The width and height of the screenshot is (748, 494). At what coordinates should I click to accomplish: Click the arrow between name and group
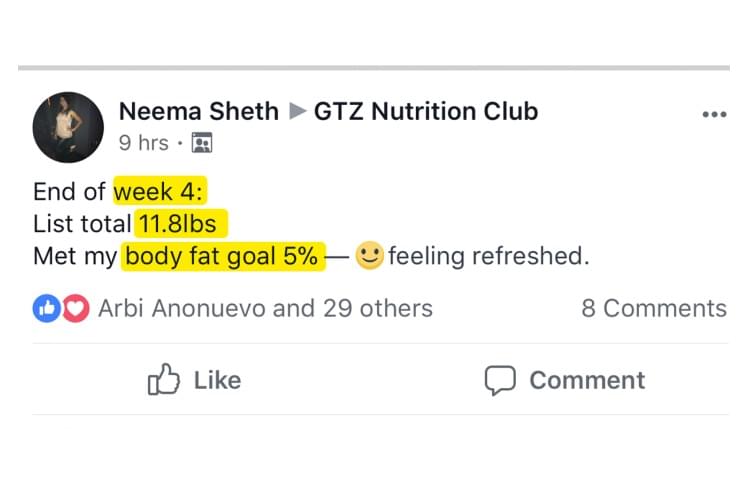[x=297, y=111]
